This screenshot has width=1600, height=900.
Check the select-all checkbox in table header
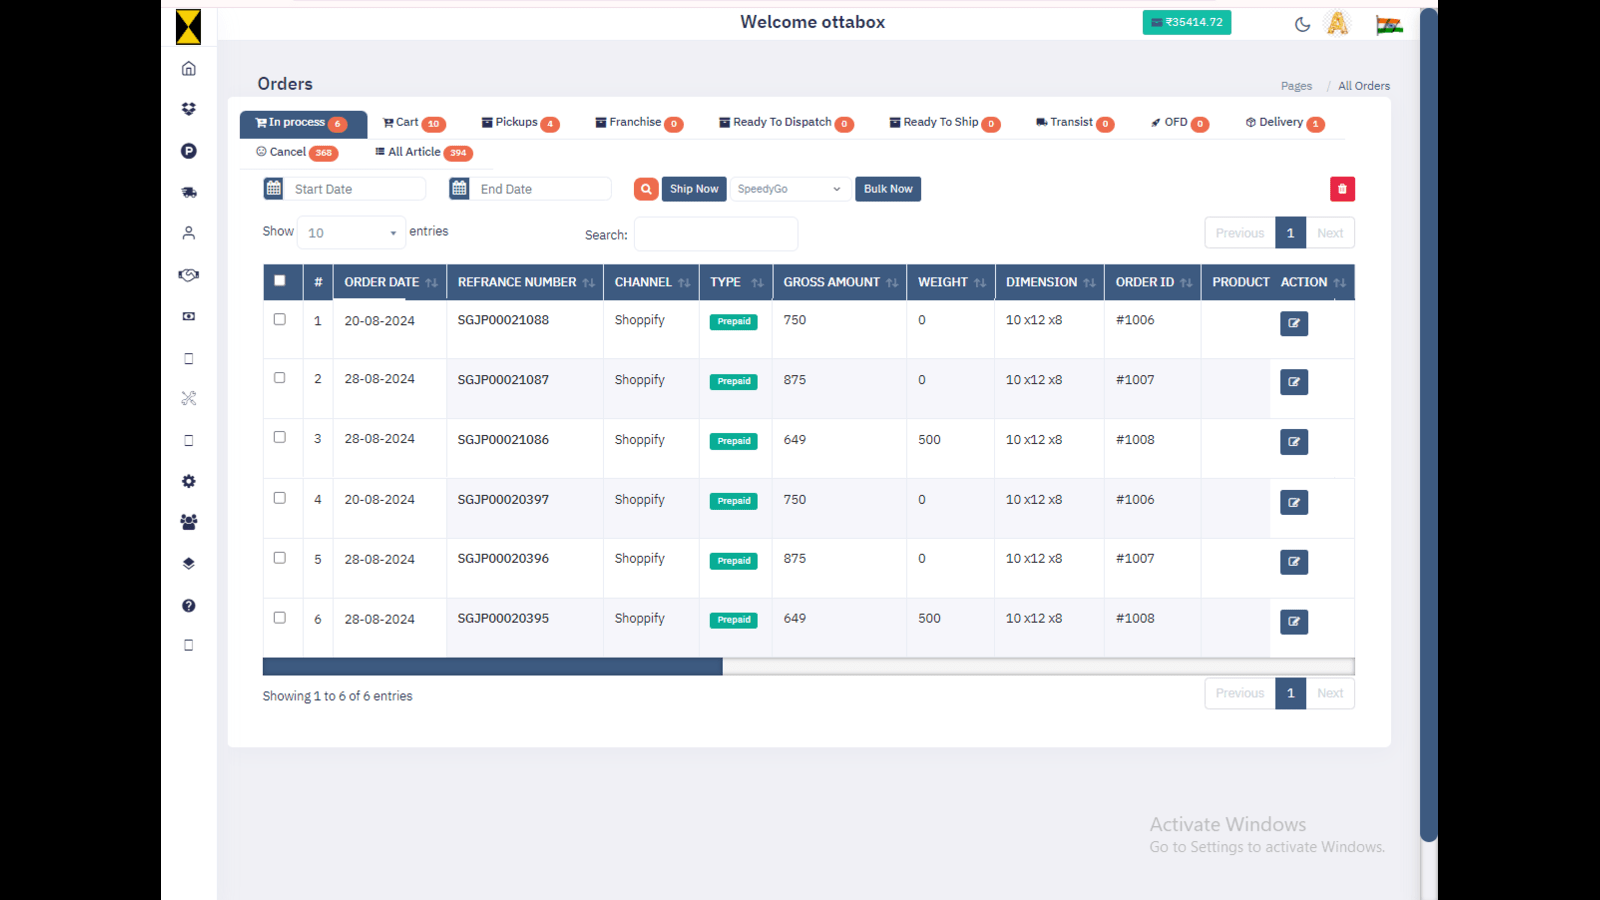pos(280,281)
